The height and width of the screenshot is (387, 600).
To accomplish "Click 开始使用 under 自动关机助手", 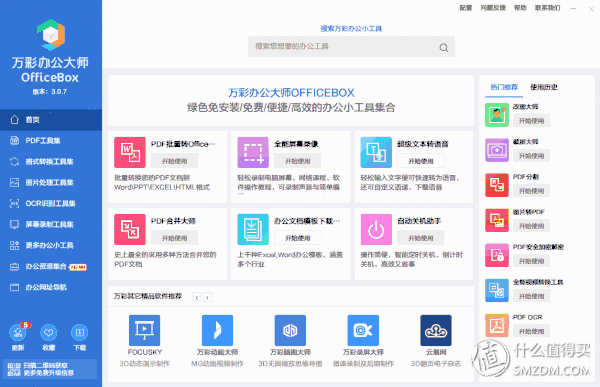I will (421, 238).
